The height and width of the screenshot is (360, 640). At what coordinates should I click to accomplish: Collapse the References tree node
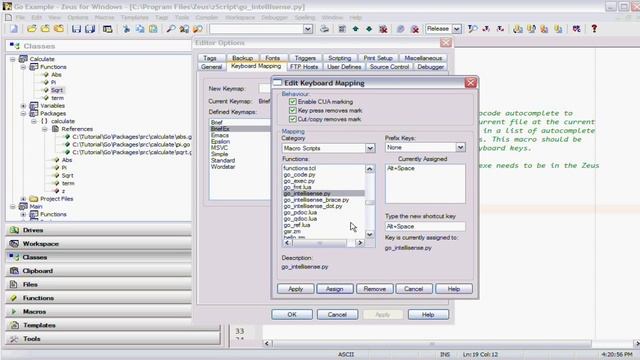click(44, 129)
